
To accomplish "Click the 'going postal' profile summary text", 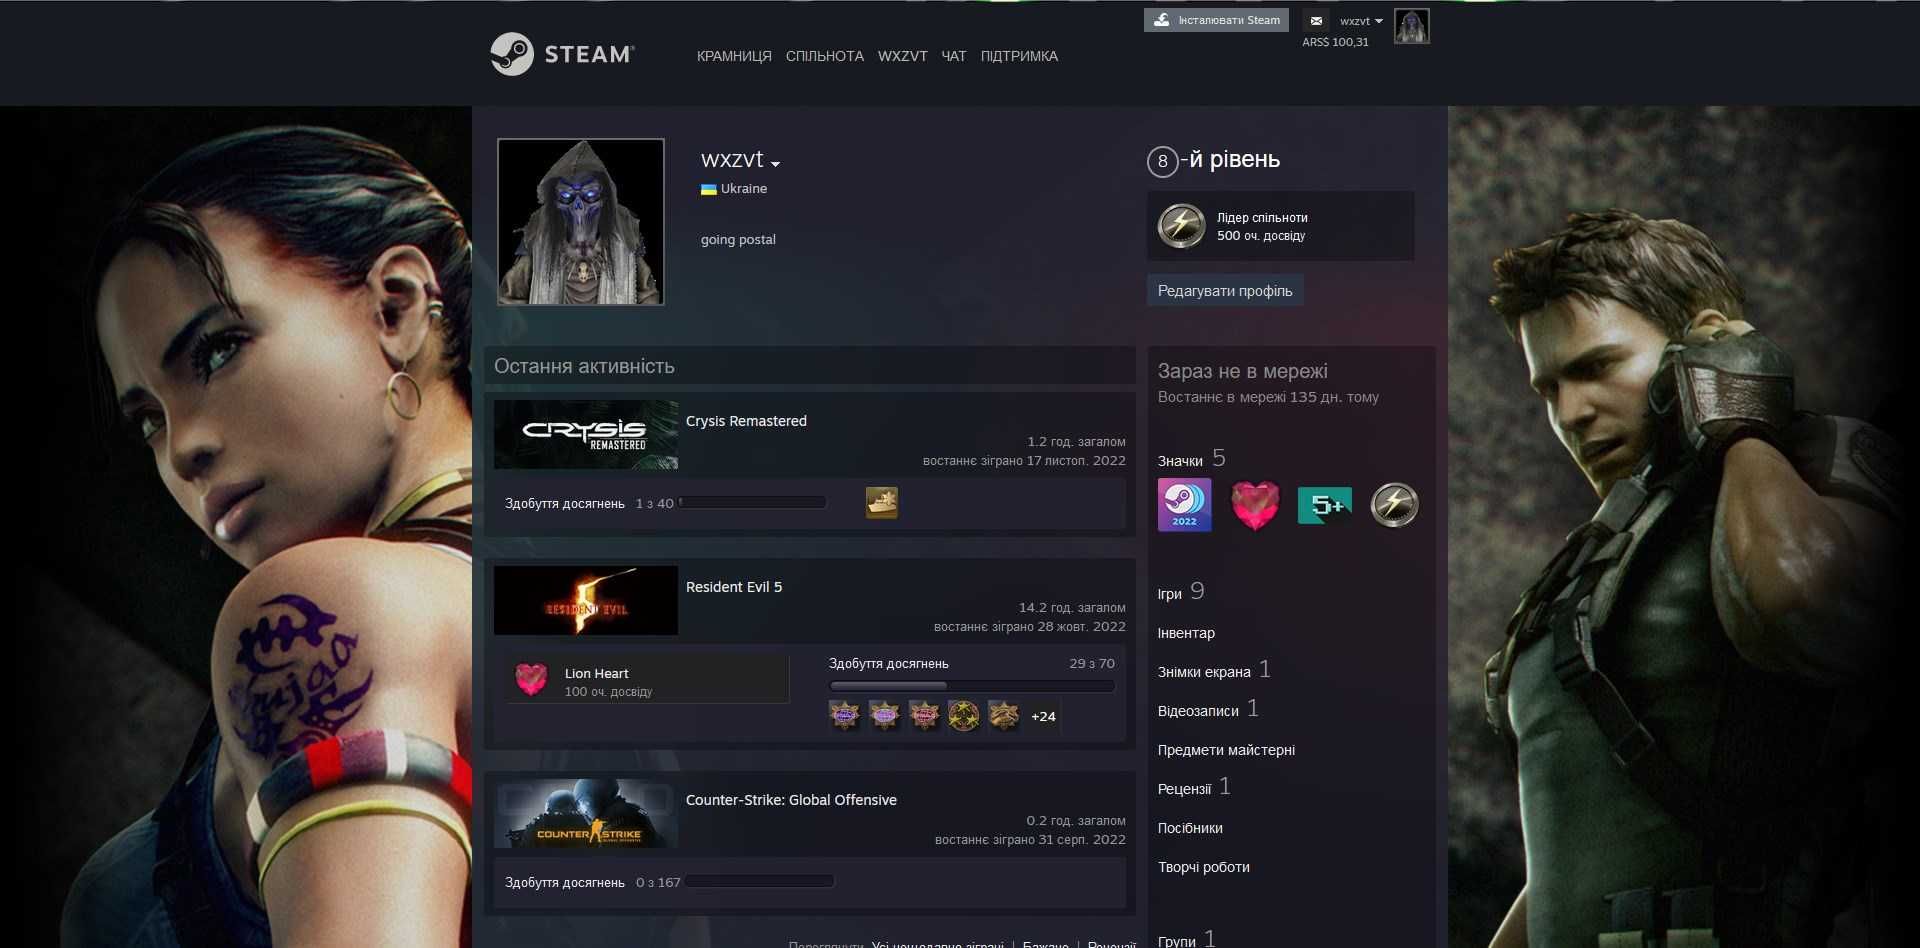I will pos(738,240).
